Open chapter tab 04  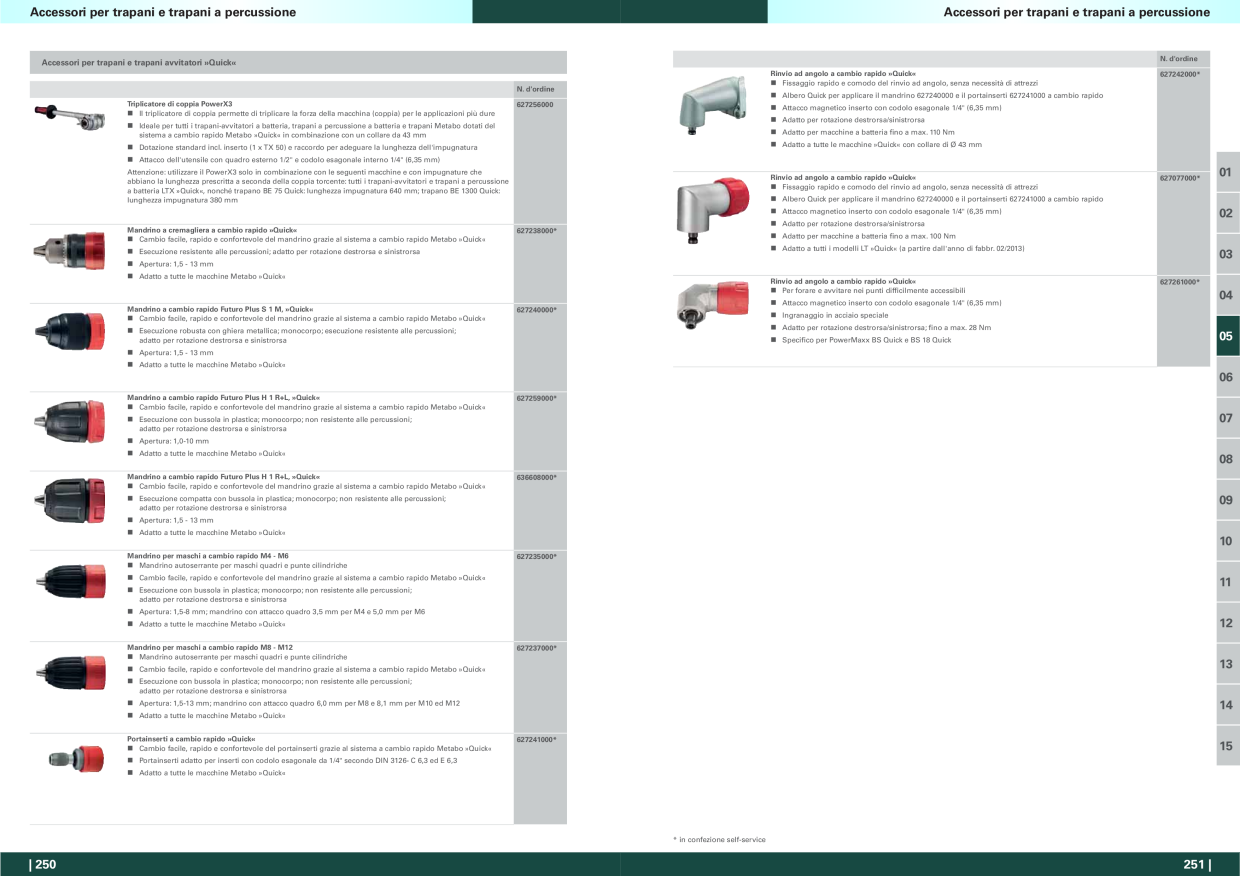coord(1227,296)
